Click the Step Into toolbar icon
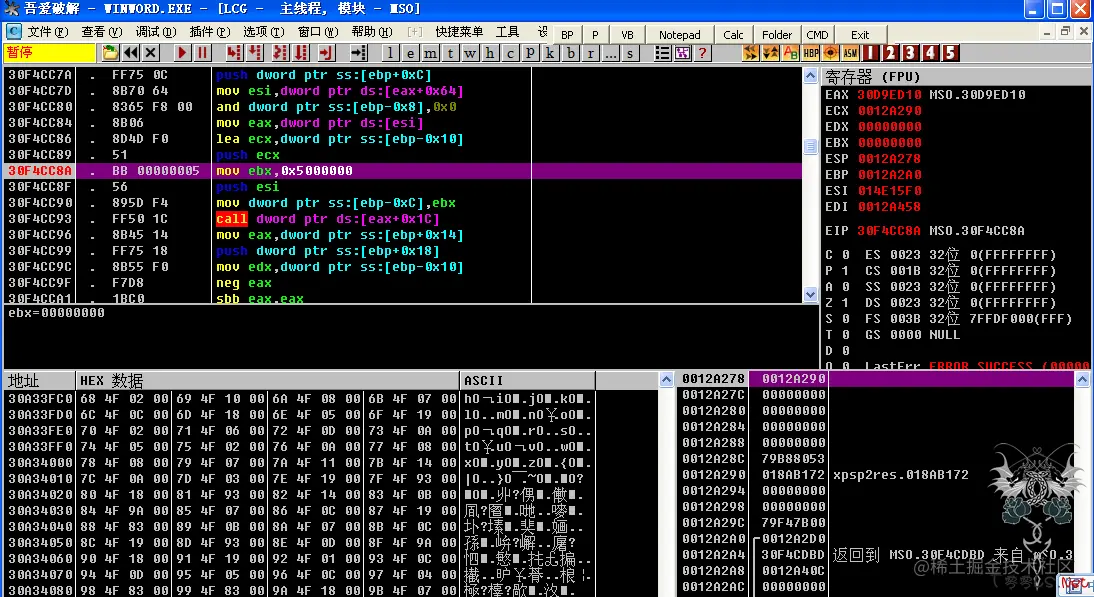Viewport: 1094px width, 597px height. pos(234,53)
